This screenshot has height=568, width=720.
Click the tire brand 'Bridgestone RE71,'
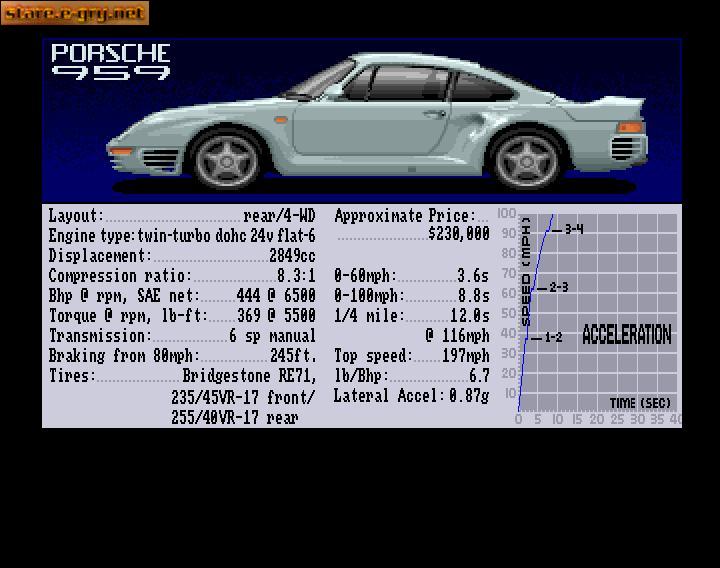coord(249,376)
